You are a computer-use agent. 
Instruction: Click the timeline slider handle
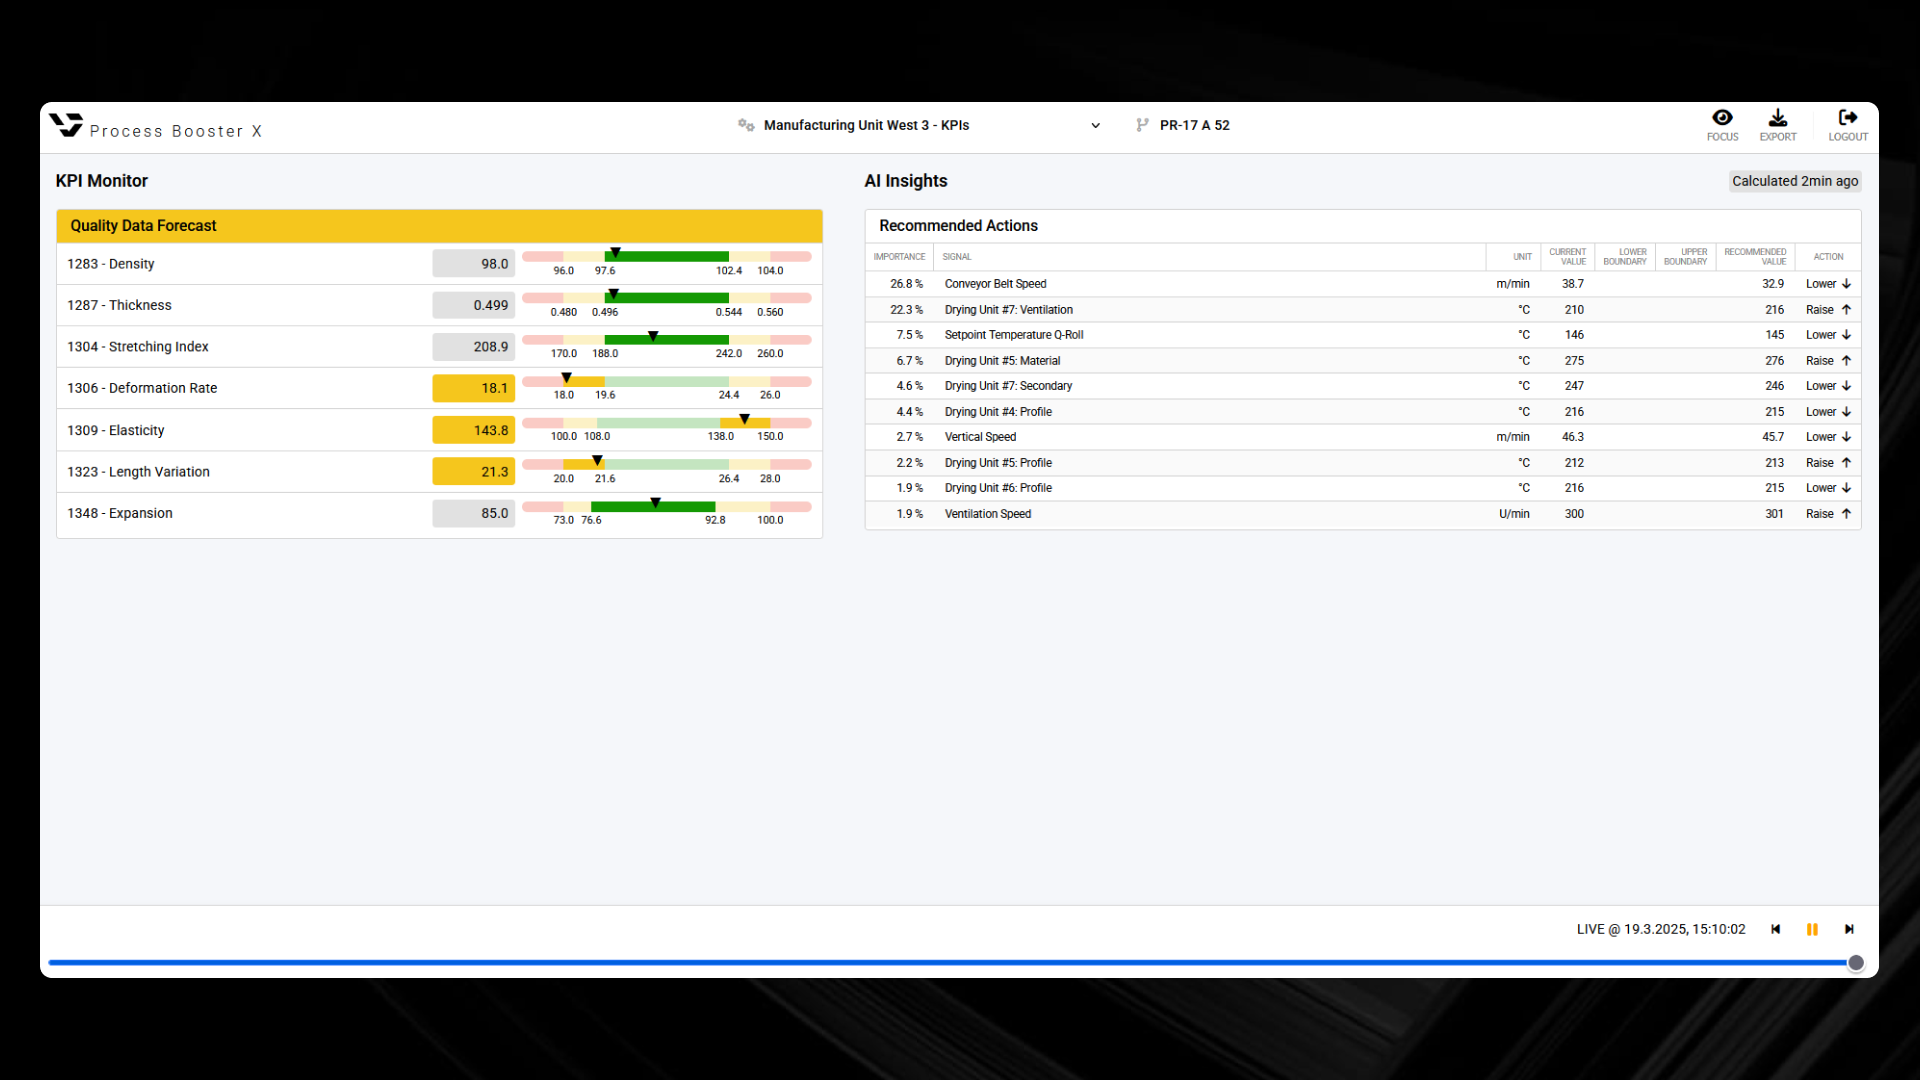pos(1856,963)
